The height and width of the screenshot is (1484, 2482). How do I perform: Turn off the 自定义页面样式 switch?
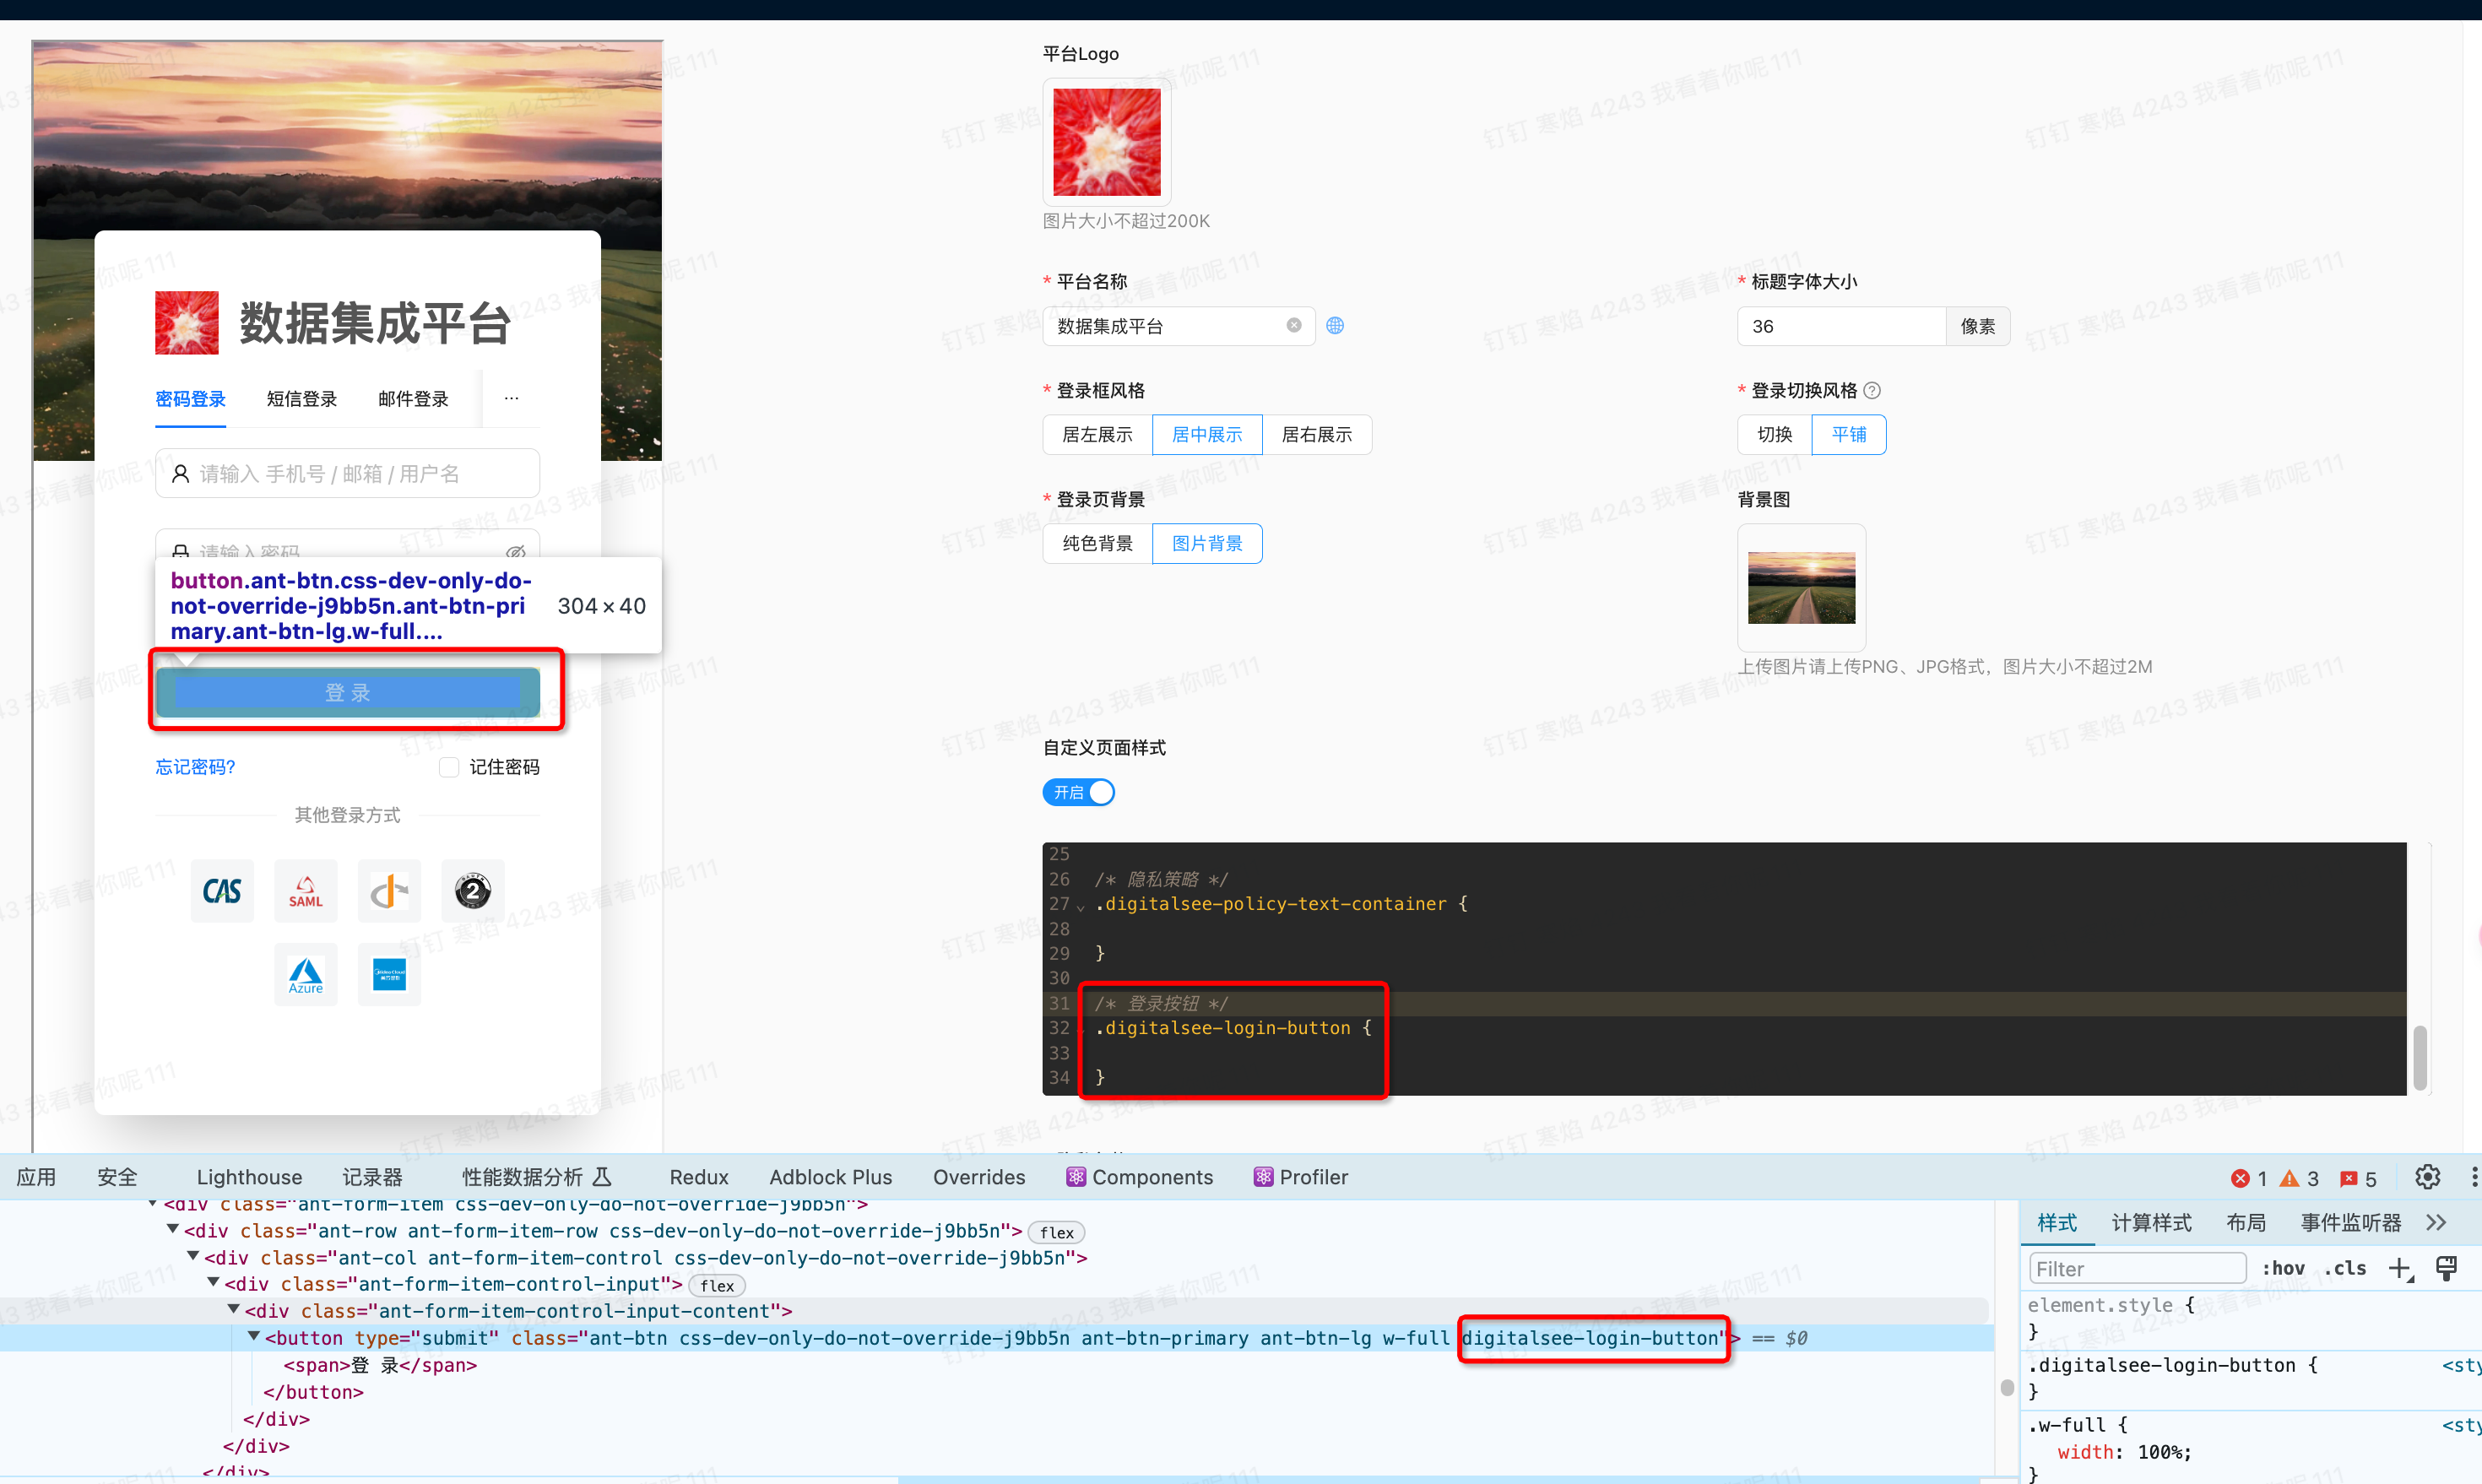(x=1078, y=792)
